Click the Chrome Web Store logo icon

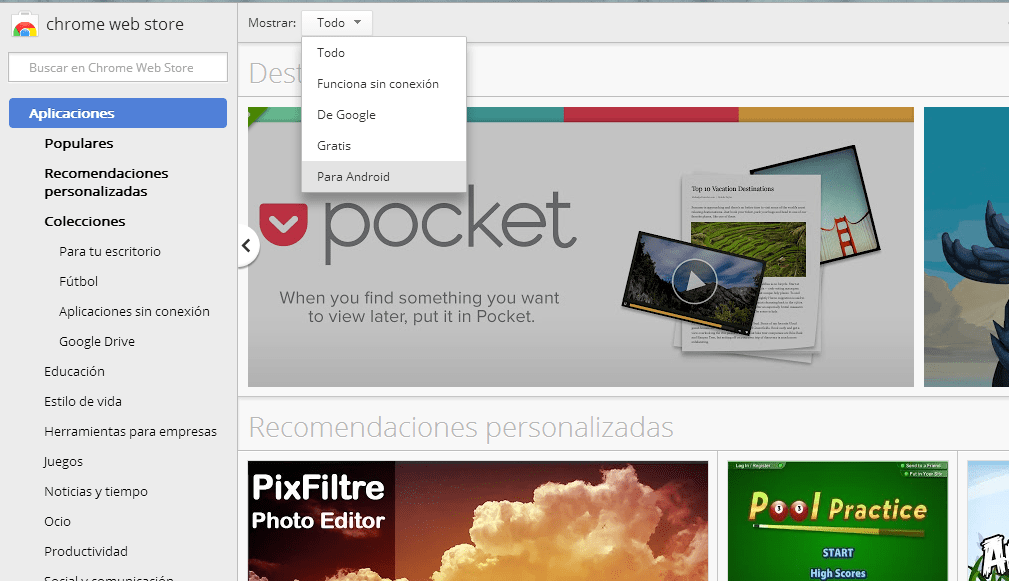point(24,24)
